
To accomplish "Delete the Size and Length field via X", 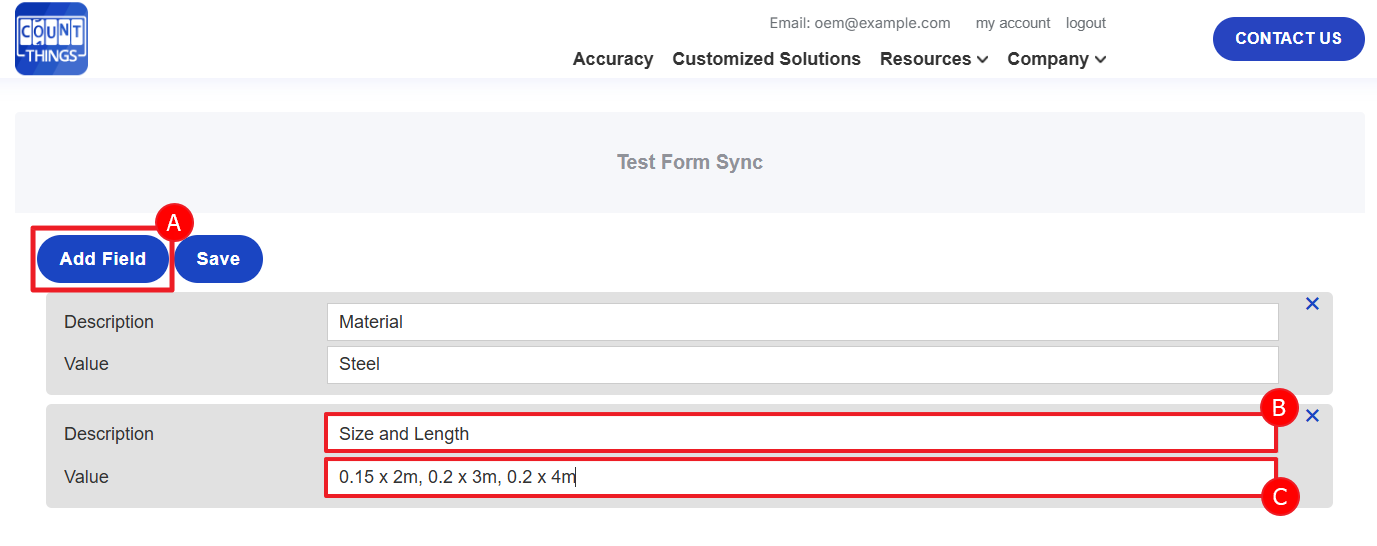I will [x=1312, y=416].
